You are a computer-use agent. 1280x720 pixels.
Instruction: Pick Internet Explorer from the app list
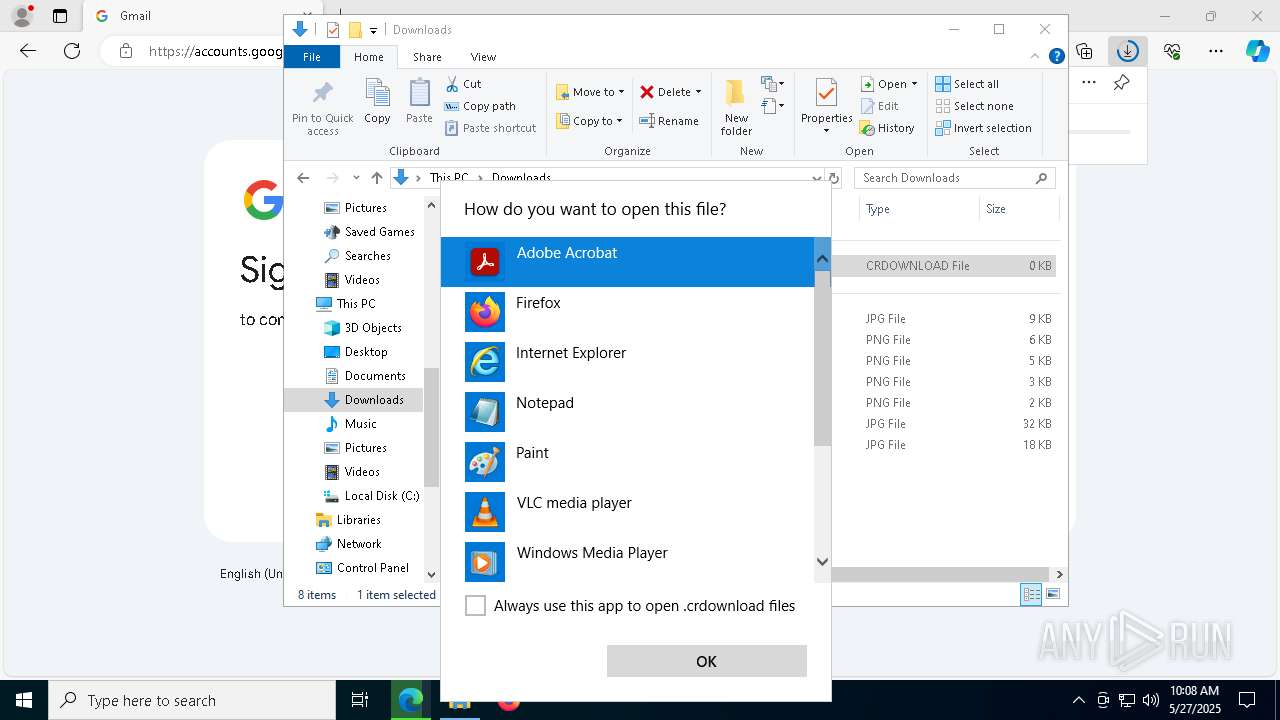(x=627, y=362)
